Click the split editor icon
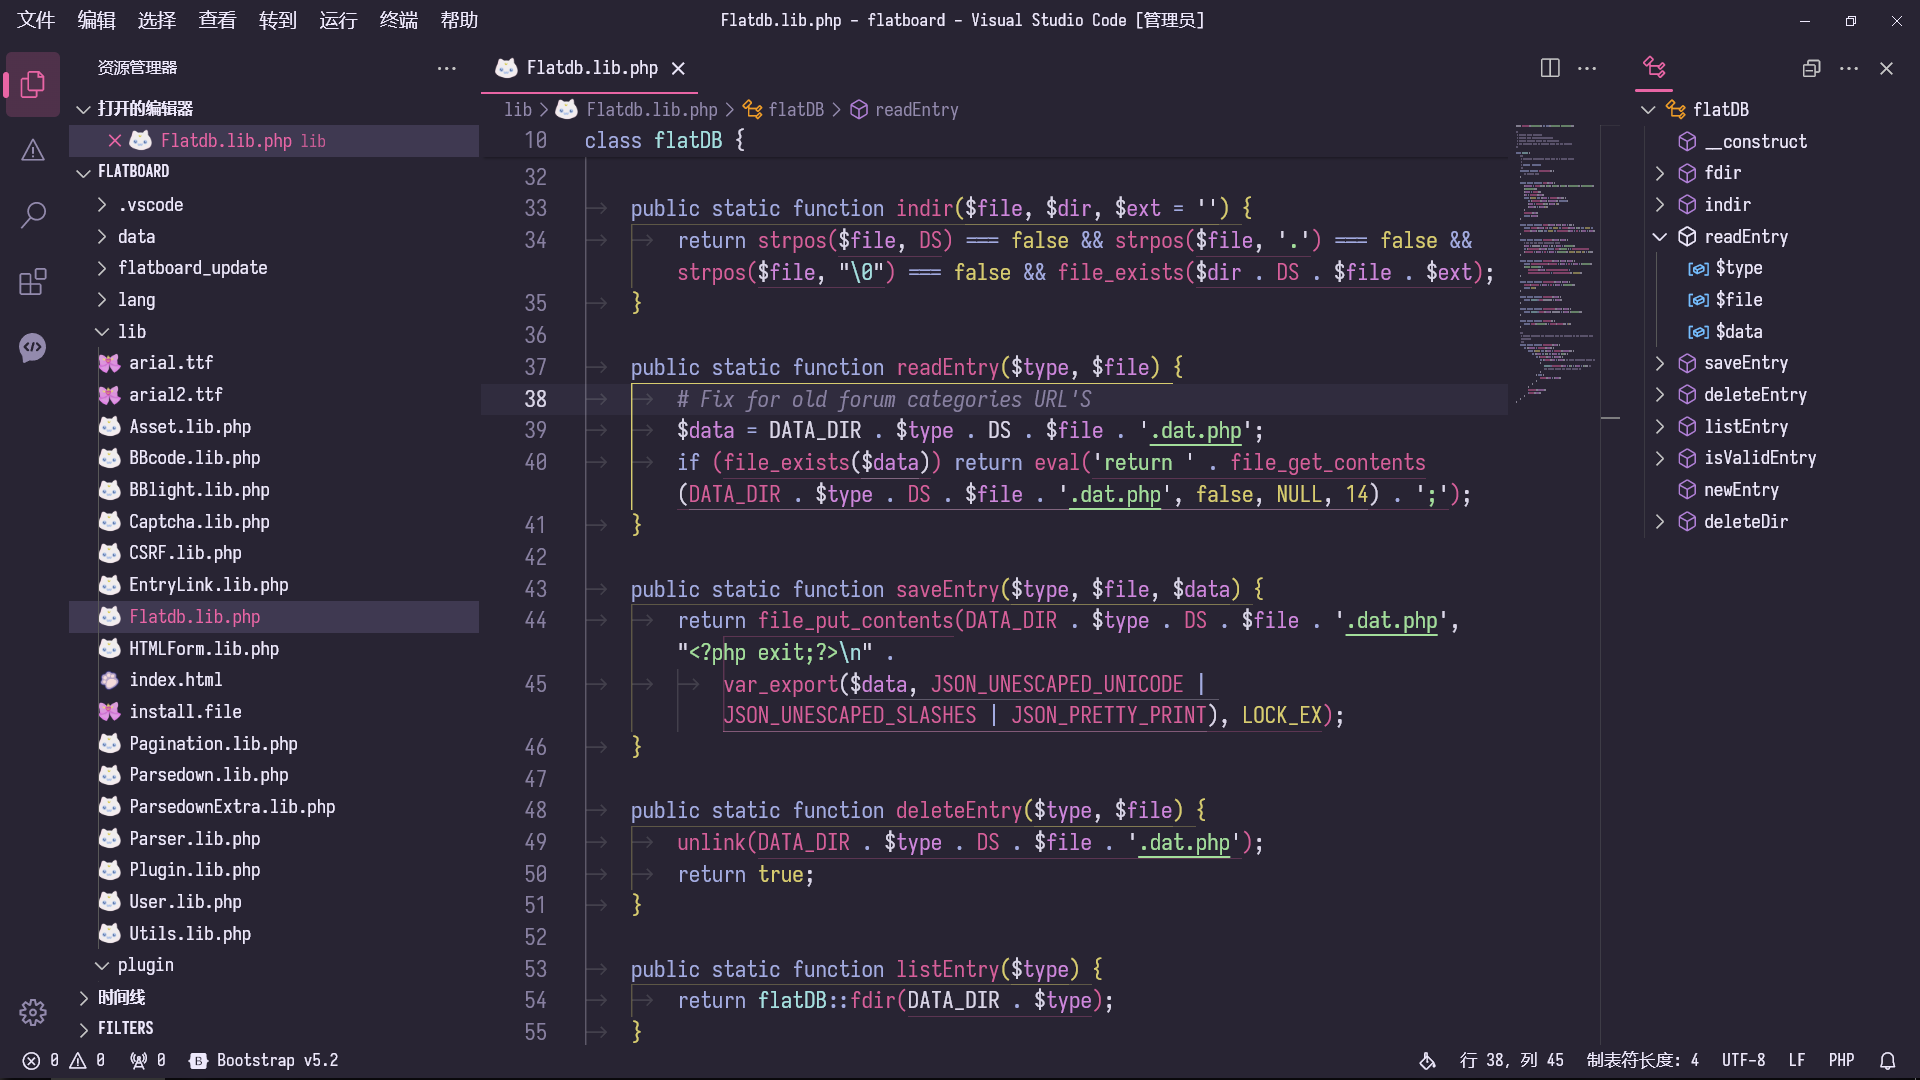 click(x=1550, y=68)
